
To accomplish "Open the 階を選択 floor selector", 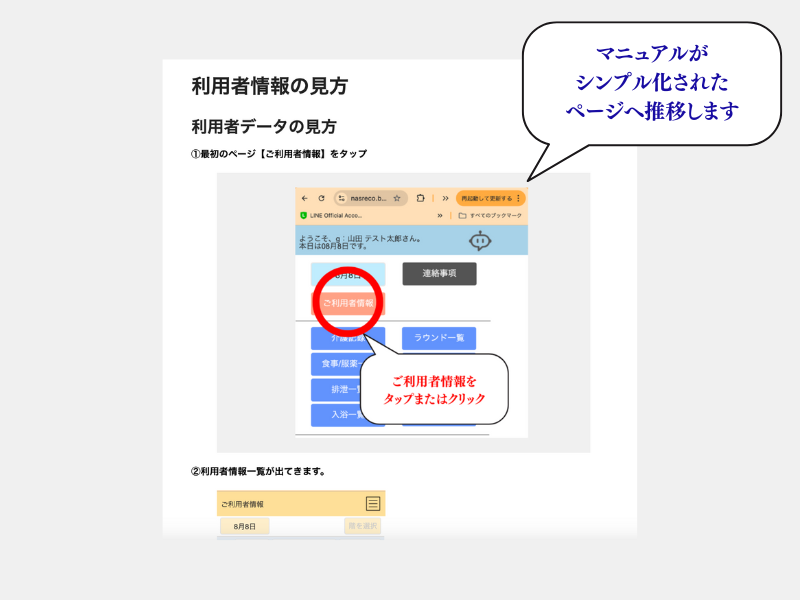I will coord(362,526).
